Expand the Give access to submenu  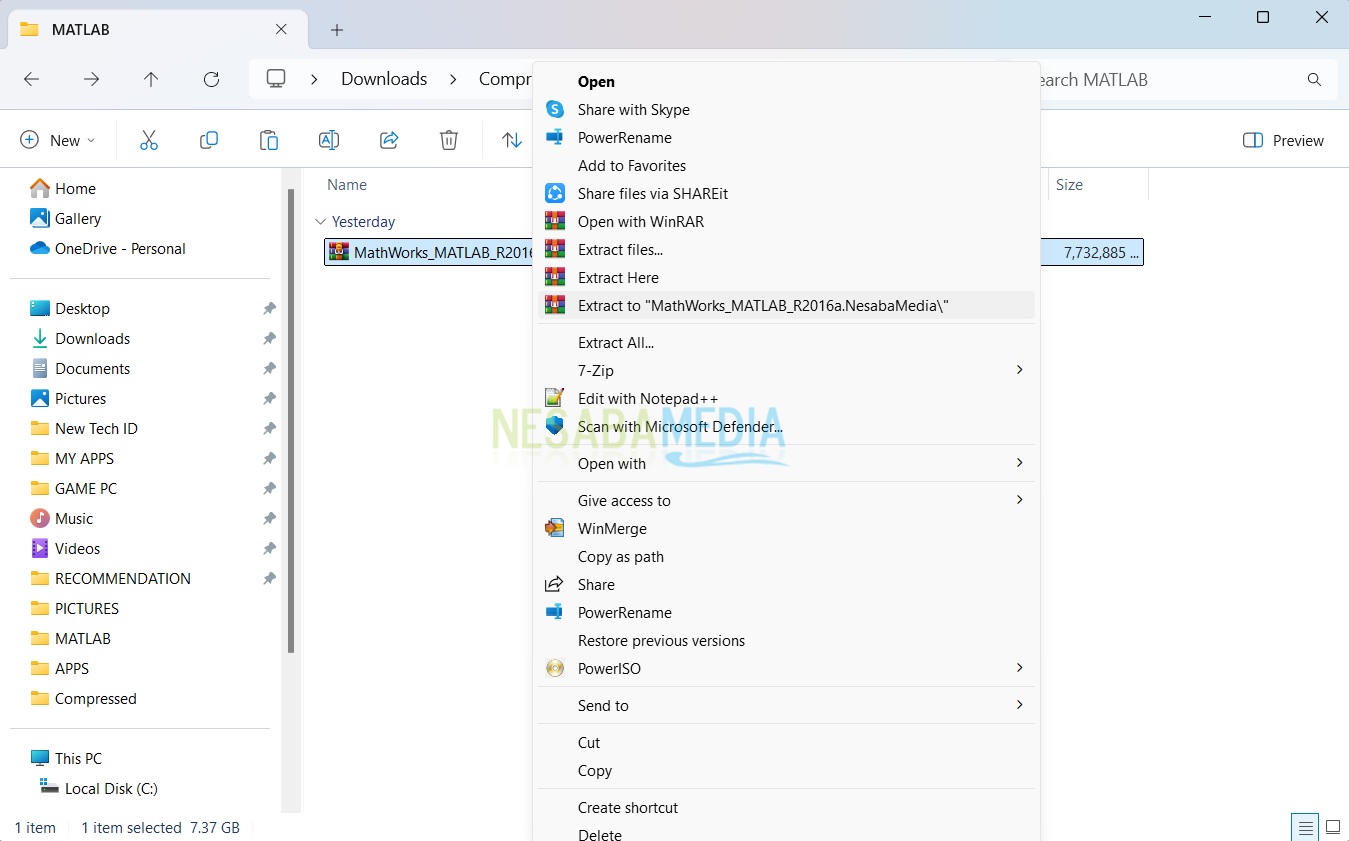coord(1020,500)
